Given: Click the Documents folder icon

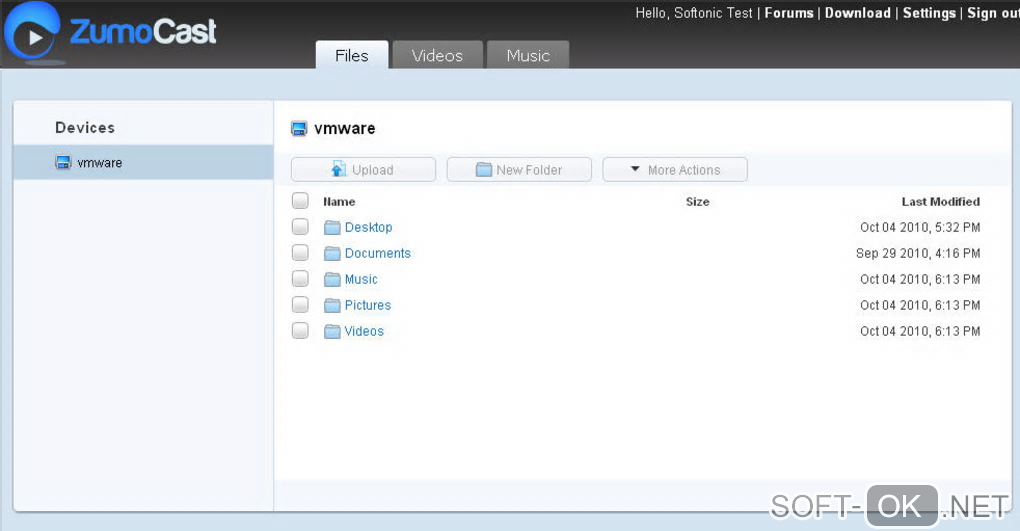Looking at the screenshot, I should [x=332, y=253].
